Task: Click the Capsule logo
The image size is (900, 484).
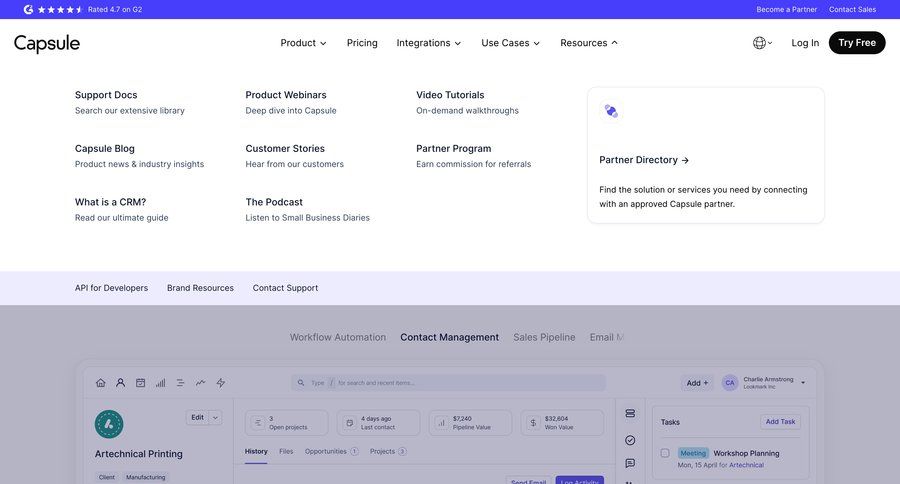Action: [47, 43]
